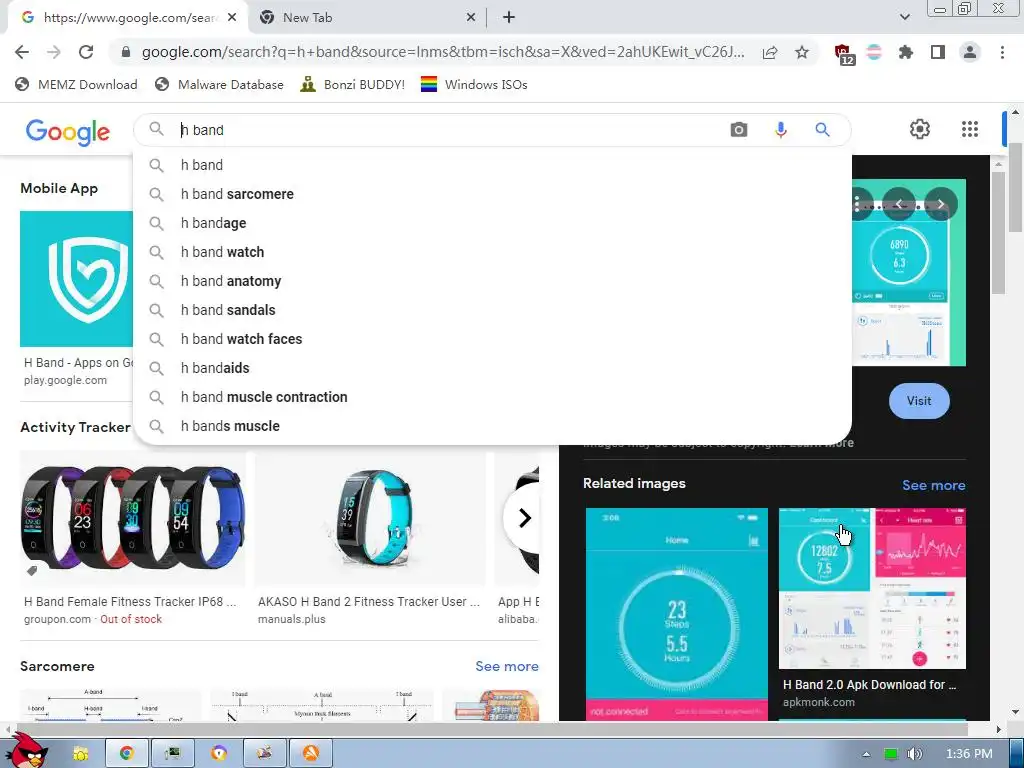Image resolution: width=1024 pixels, height=768 pixels.
Task: Start voice search with microphone icon
Action: click(780, 129)
